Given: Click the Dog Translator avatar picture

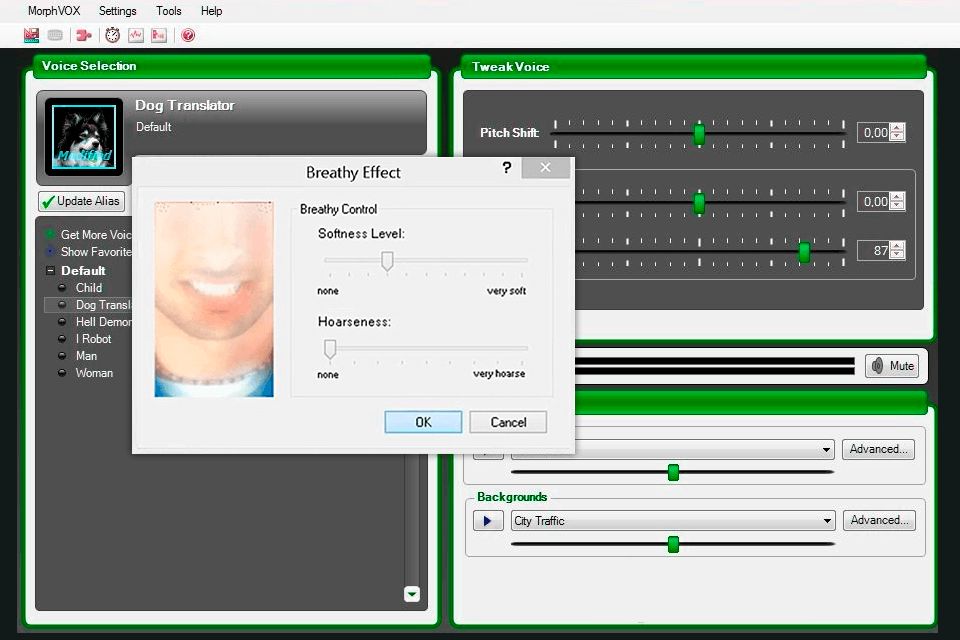Looking at the screenshot, I should tap(84, 137).
